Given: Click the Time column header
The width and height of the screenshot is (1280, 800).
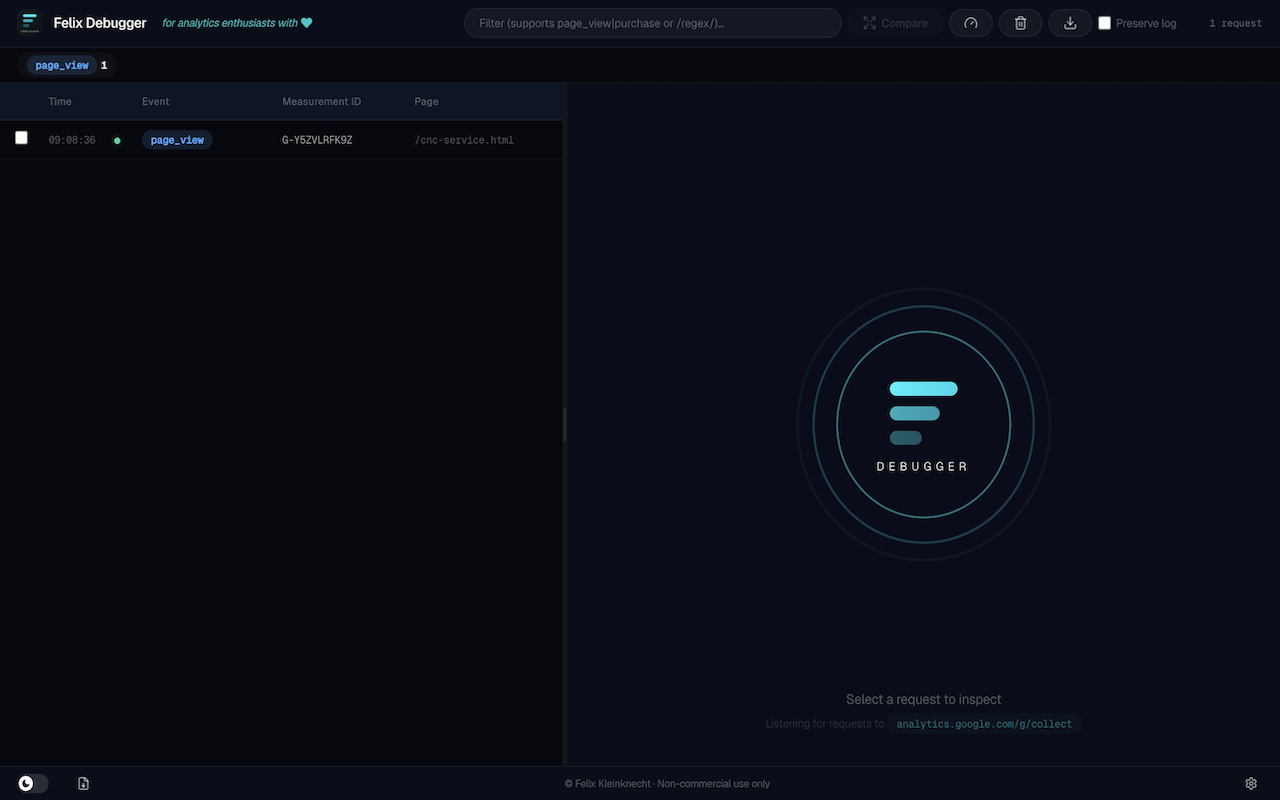Looking at the screenshot, I should (x=60, y=101).
